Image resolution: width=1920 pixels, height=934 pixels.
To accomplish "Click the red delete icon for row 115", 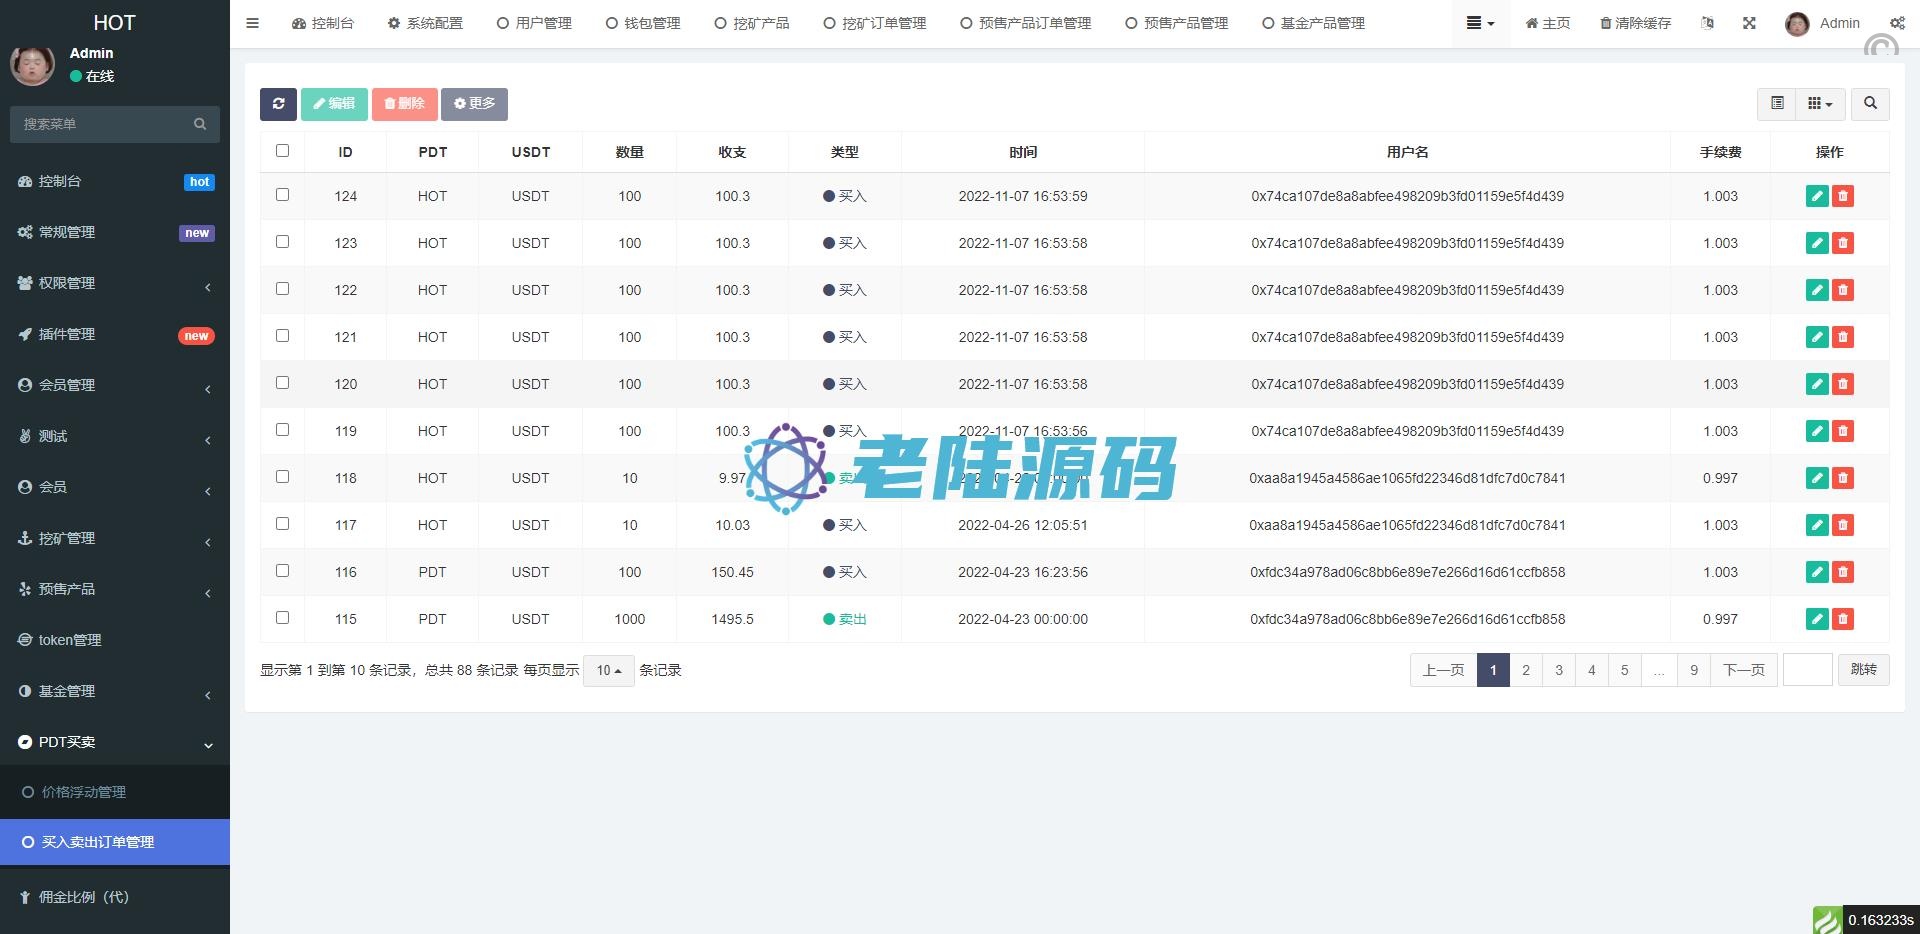I will (x=1843, y=619).
